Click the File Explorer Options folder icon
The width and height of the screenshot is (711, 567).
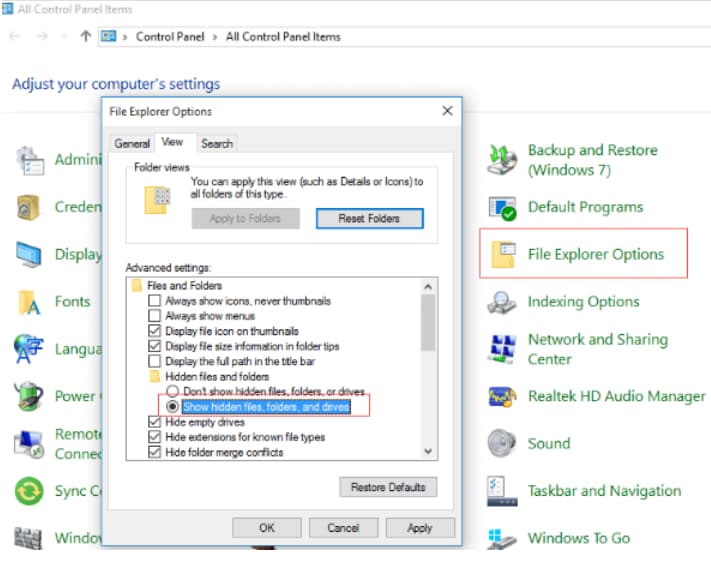pyautogui.click(x=503, y=254)
